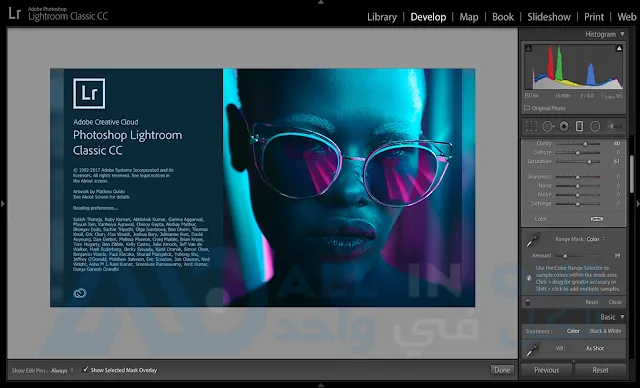This screenshot has width=640, height=388.
Task: Click the Sharpness slider handle
Action: pyautogui.click(x=578, y=177)
